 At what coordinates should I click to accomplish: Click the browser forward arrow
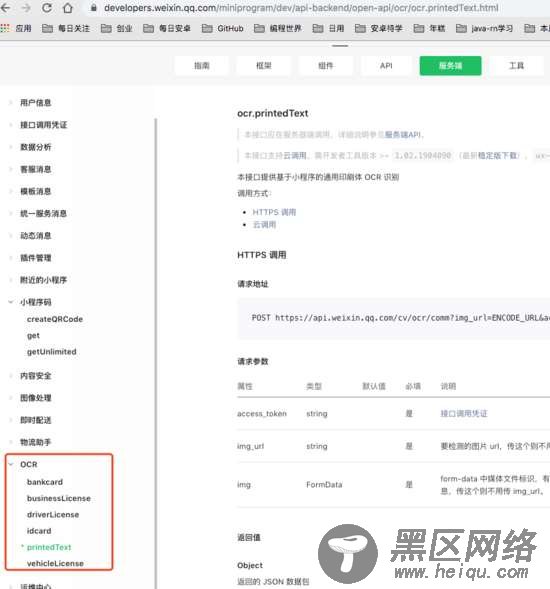26,8
